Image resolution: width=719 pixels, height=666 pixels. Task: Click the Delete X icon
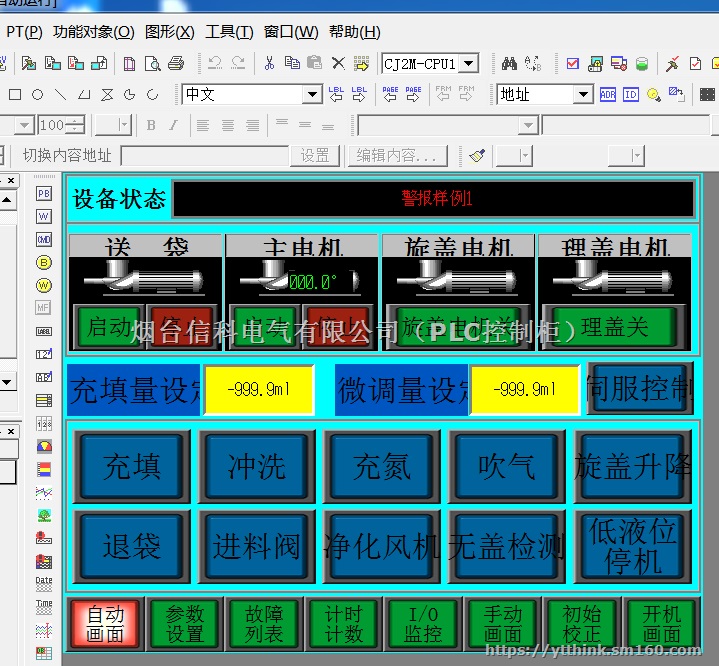coord(338,63)
